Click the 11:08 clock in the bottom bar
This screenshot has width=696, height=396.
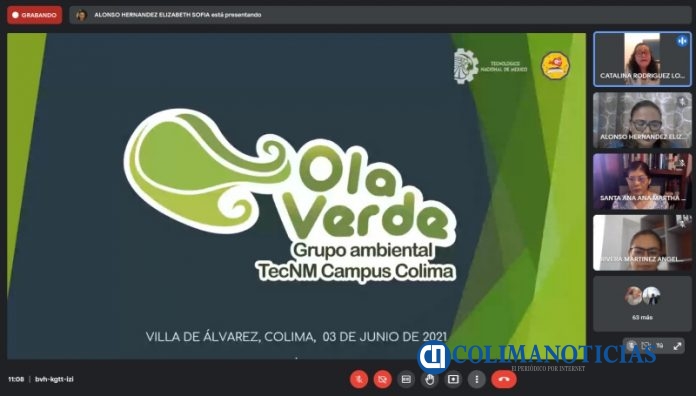(16, 379)
